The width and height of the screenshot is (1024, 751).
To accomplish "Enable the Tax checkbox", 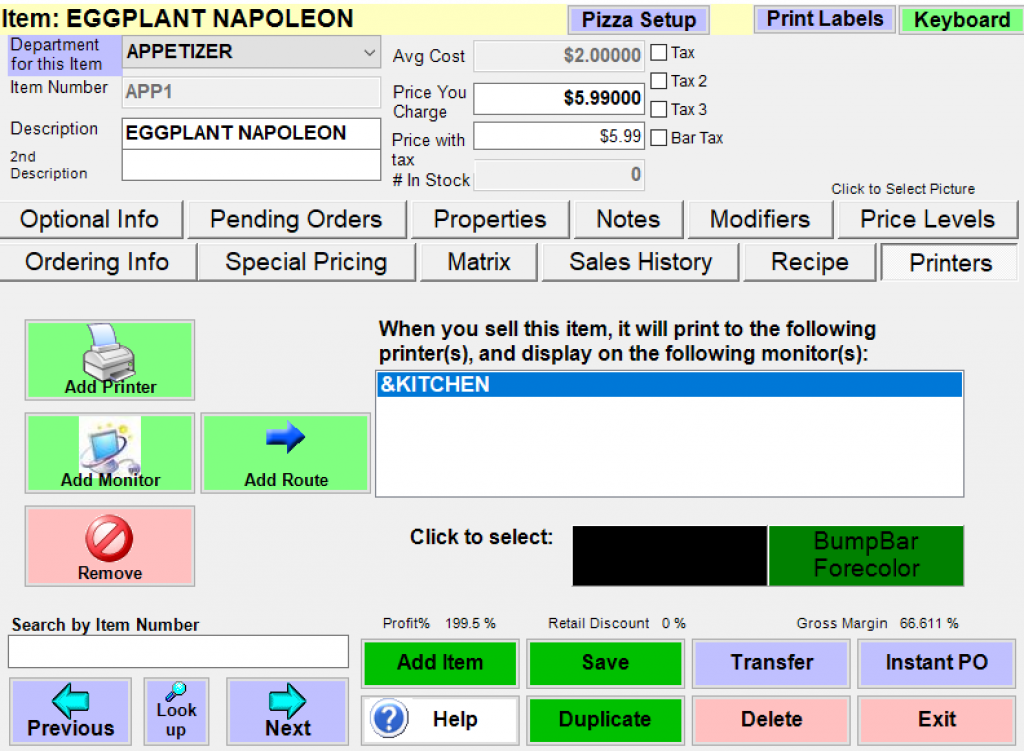I will [659, 52].
